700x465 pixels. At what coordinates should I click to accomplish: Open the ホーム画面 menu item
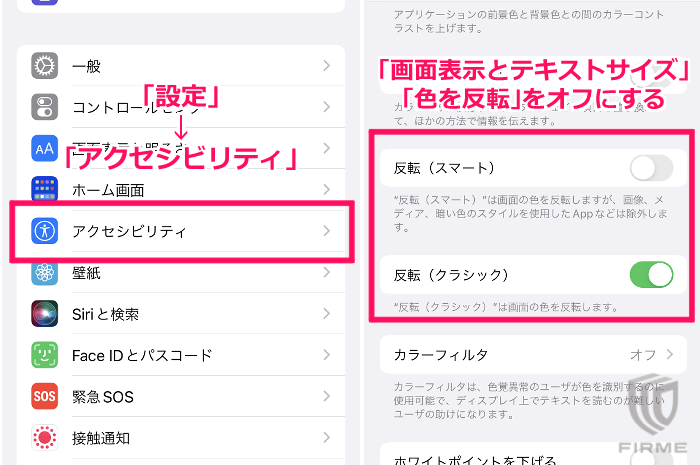(108, 189)
